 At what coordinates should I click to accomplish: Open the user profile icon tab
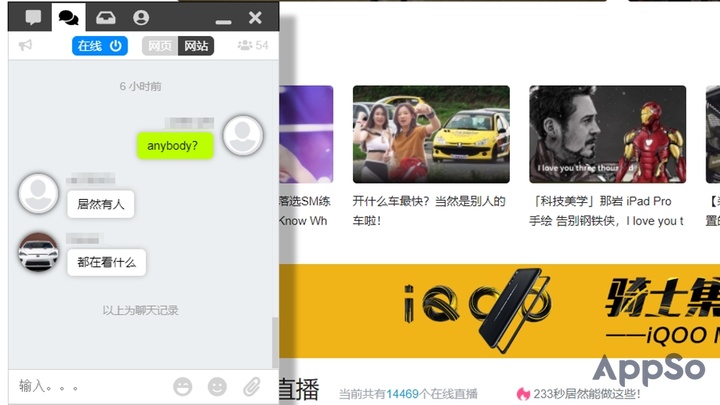click(141, 17)
